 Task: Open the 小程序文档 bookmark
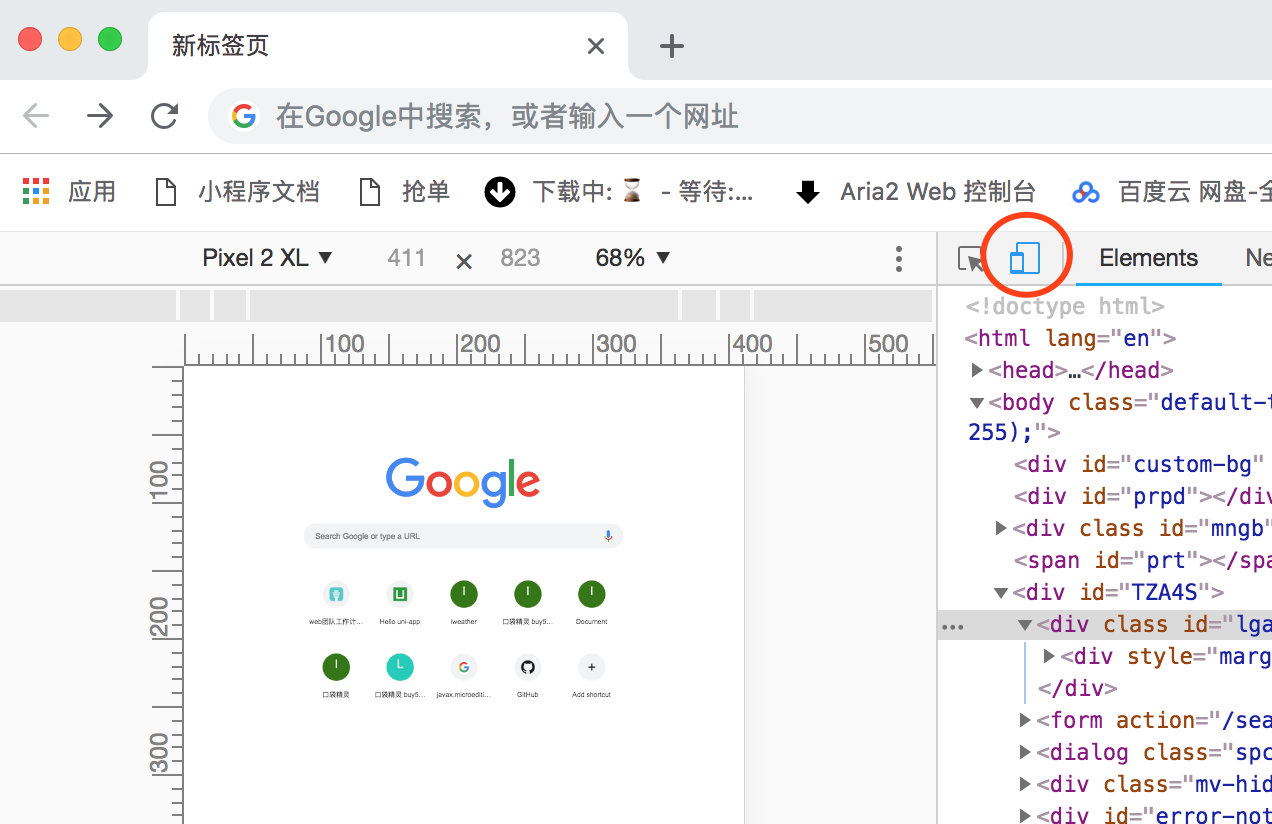(x=238, y=191)
